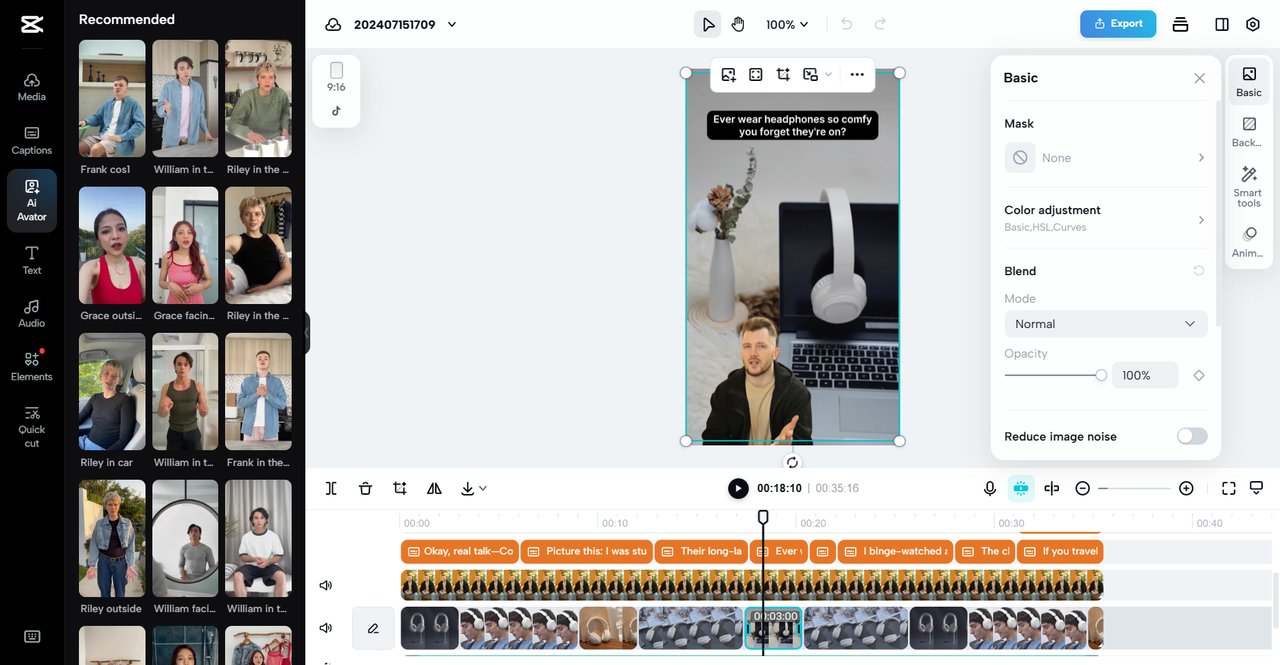Viewport: 1280px width, 665px height.
Task: Switch to the Smart tools tab
Action: 1249,188
